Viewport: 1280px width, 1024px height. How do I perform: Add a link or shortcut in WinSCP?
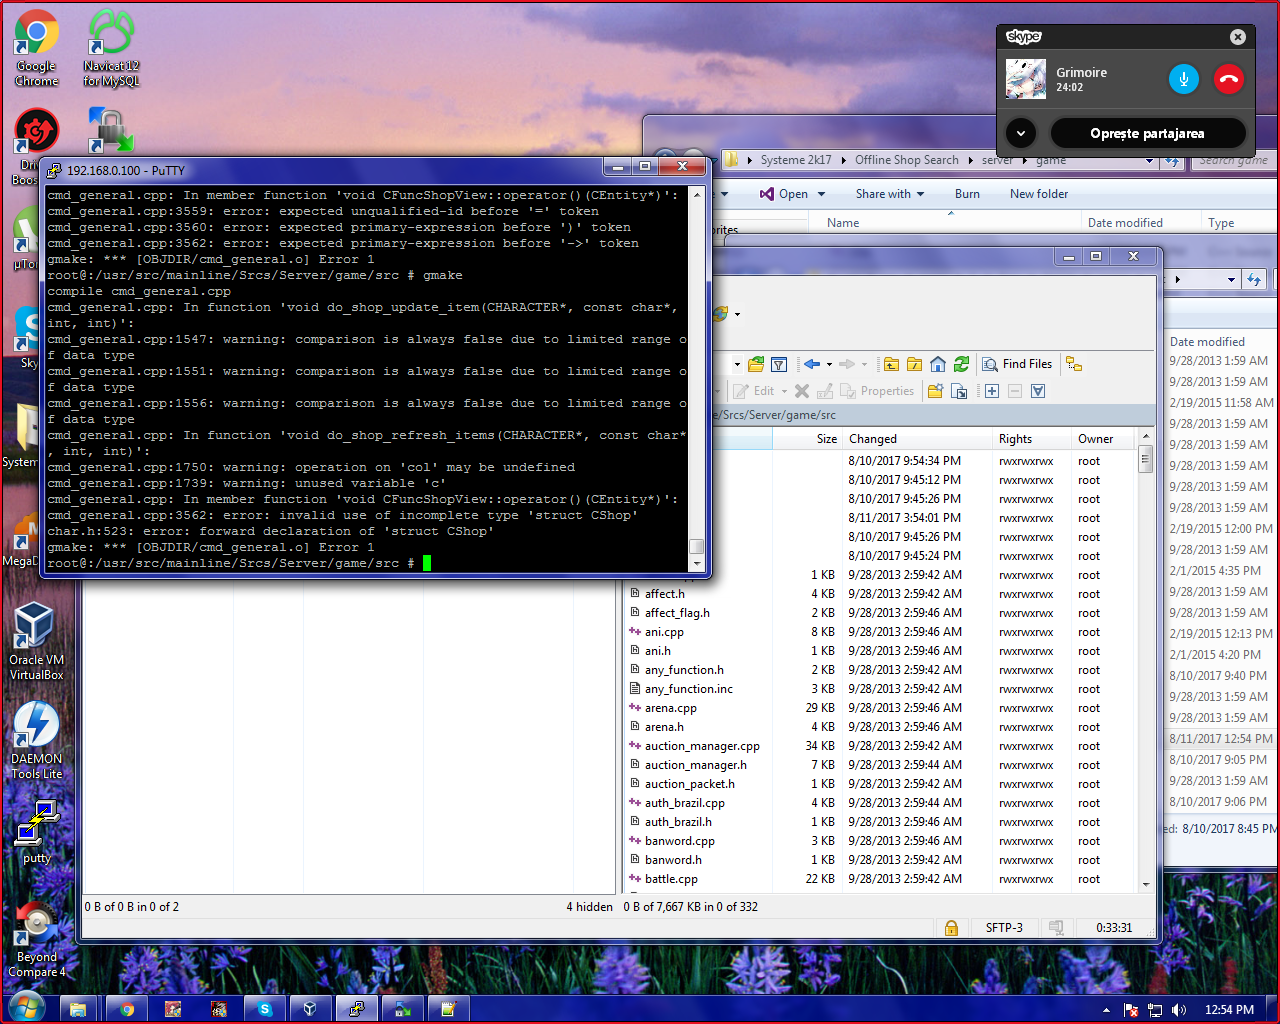[959, 391]
